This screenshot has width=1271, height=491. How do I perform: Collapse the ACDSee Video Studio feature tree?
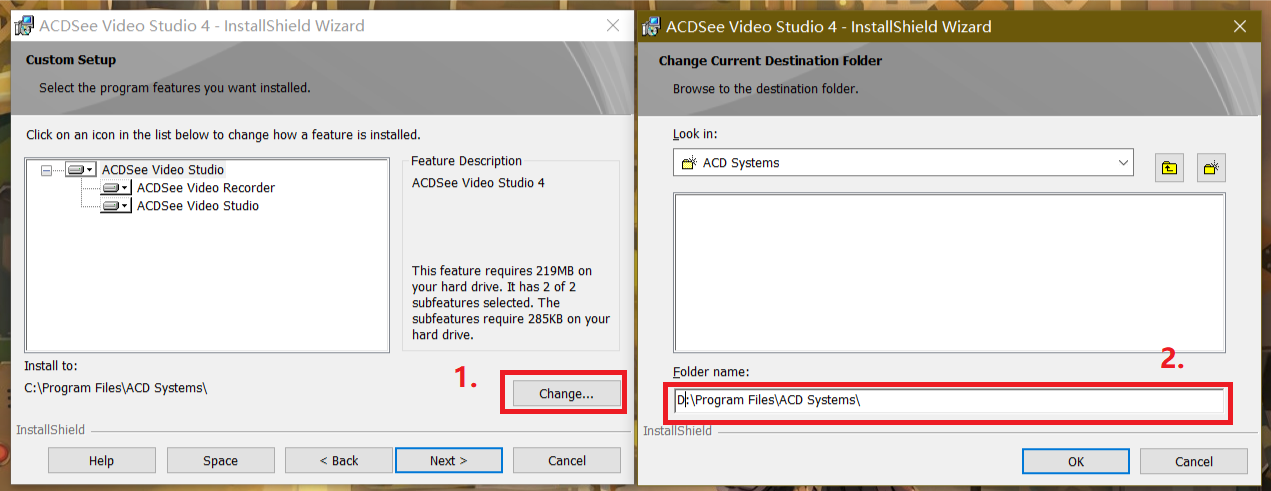tap(46, 171)
